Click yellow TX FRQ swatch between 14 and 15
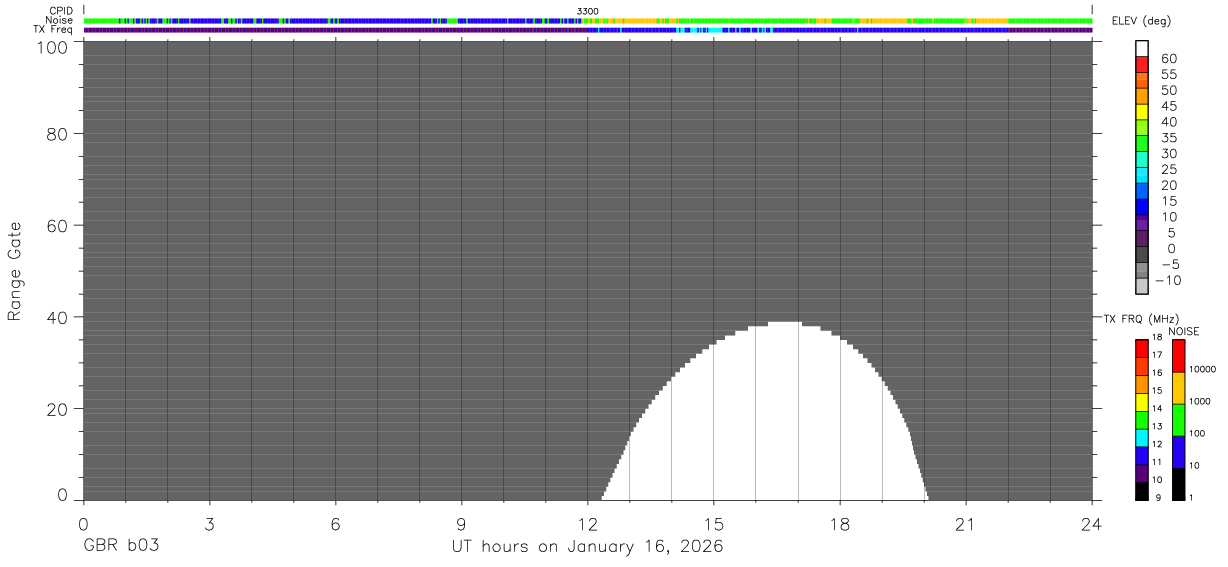The width and height of the screenshot is (1228, 567). click(1142, 401)
